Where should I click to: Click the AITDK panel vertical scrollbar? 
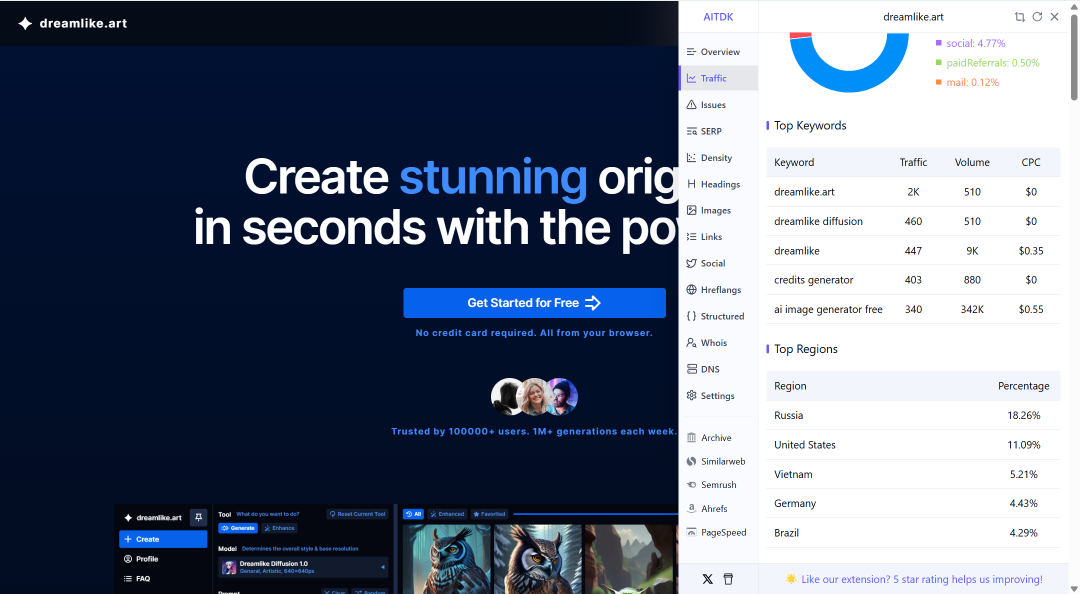click(1074, 57)
